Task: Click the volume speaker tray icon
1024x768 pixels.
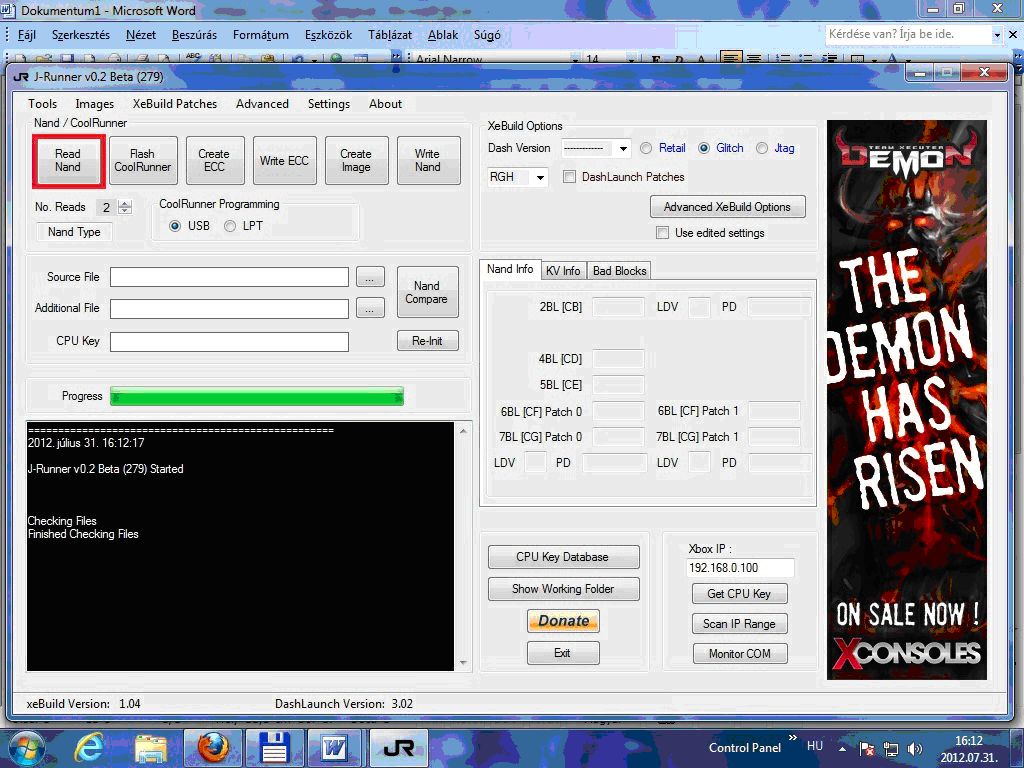Action: [914, 748]
